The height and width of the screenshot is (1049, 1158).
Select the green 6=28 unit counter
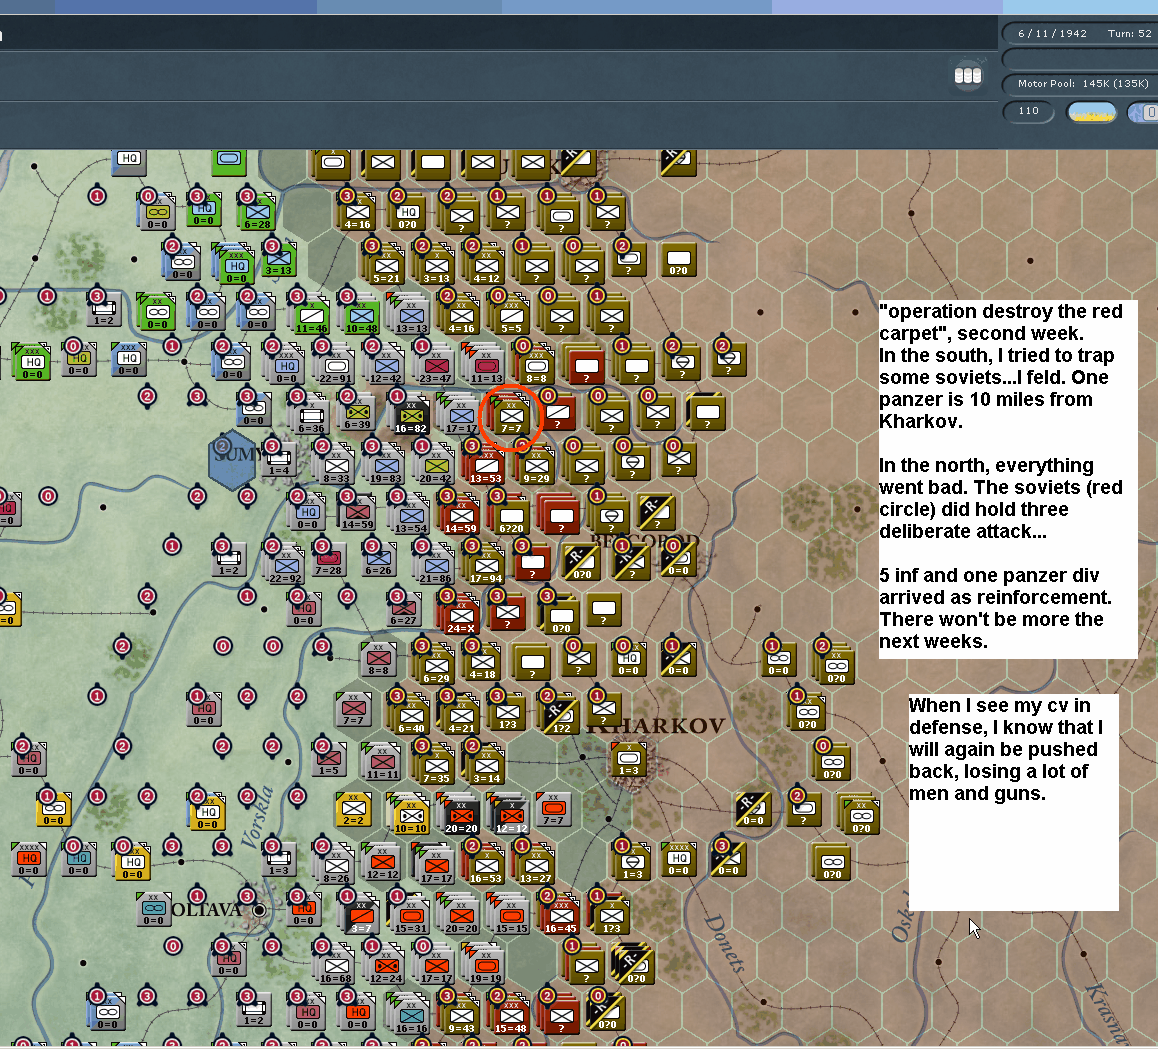[x=257, y=213]
